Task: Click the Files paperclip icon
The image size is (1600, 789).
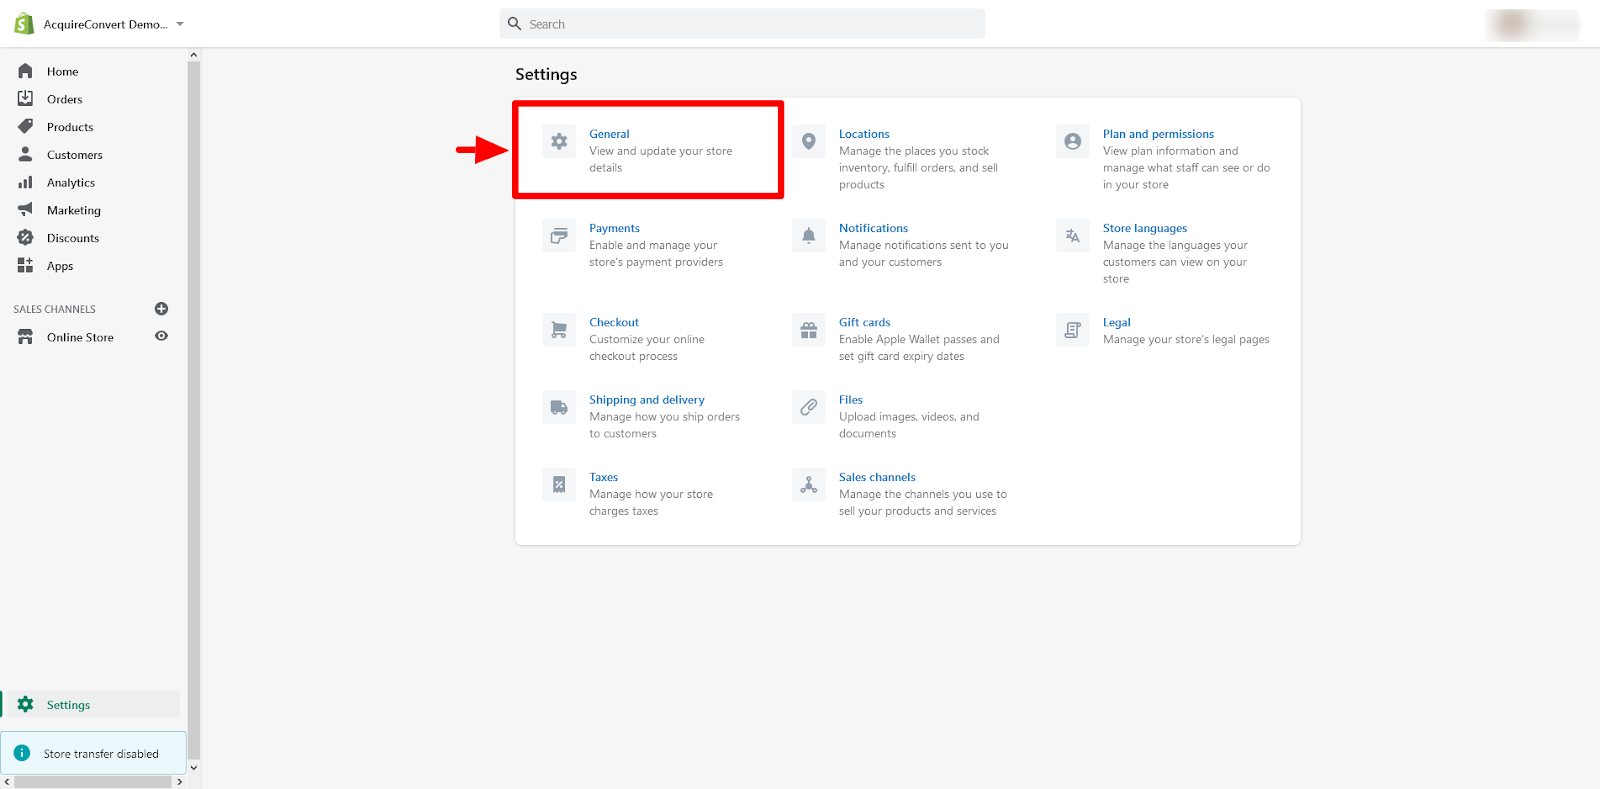Action: pos(809,408)
